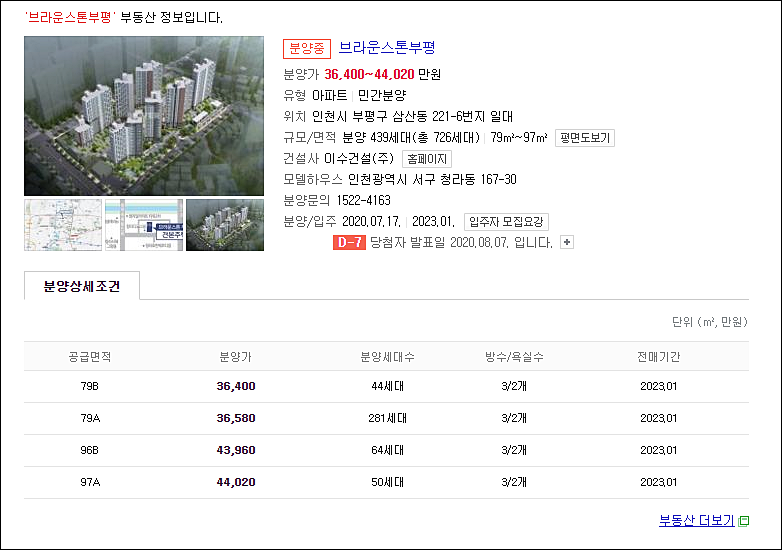Click the 44세대 household count
Screen dimensions: 782x550
pos(388,386)
